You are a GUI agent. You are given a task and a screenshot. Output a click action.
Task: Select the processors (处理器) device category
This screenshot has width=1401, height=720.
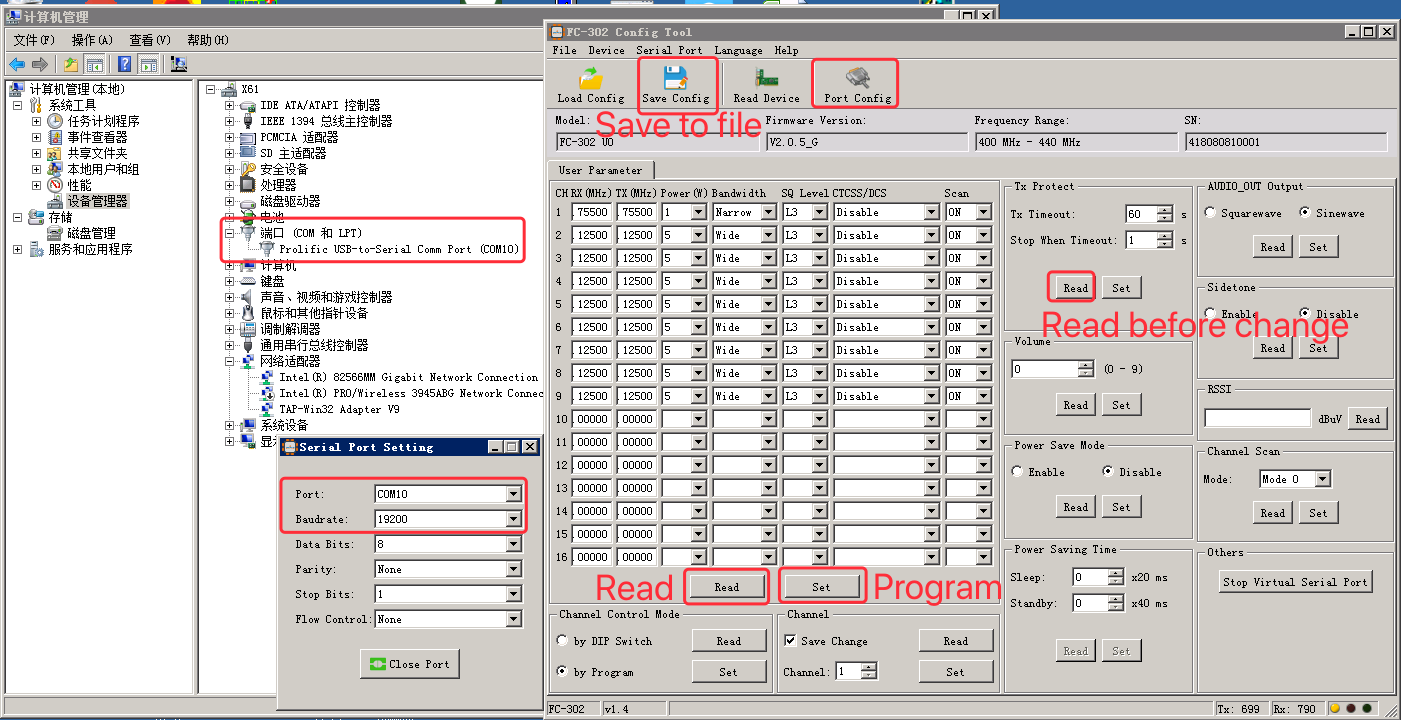point(278,185)
